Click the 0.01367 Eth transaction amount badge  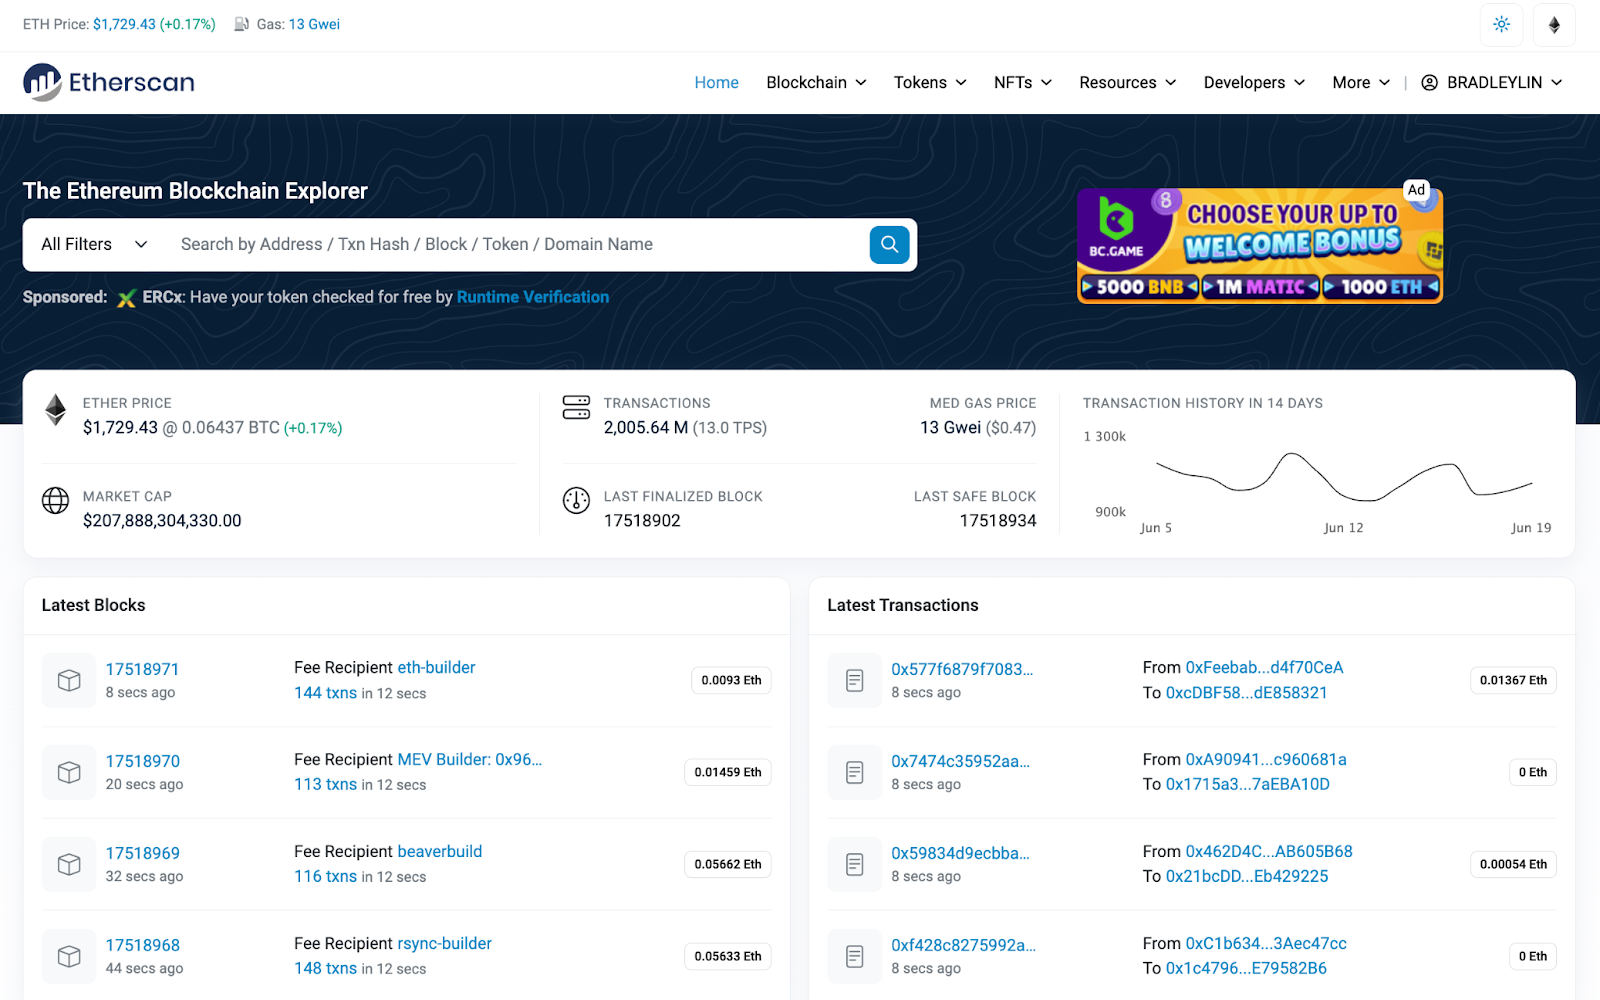[1513, 680]
